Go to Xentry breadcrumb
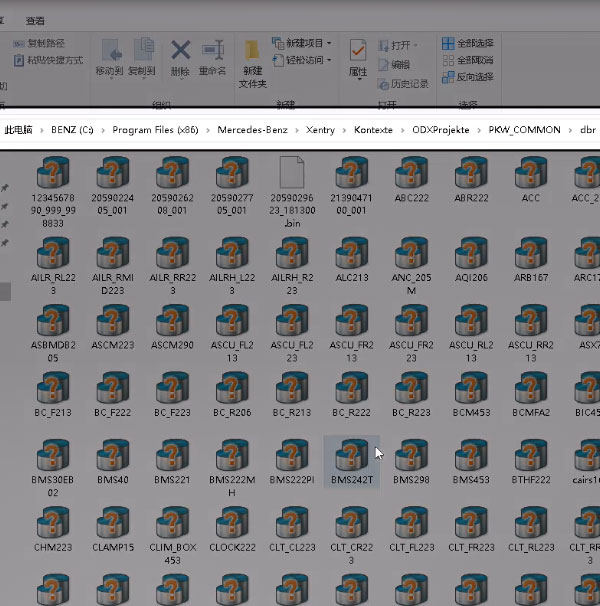Screen dimensions: 600x606 click(320, 130)
